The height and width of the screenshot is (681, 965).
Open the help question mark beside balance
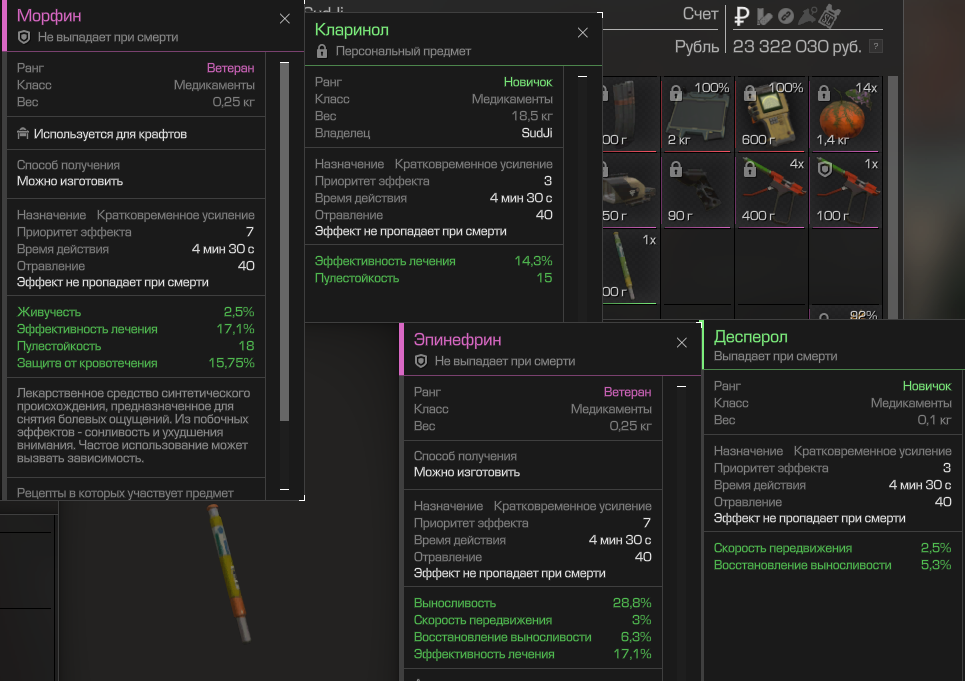click(x=876, y=46)
